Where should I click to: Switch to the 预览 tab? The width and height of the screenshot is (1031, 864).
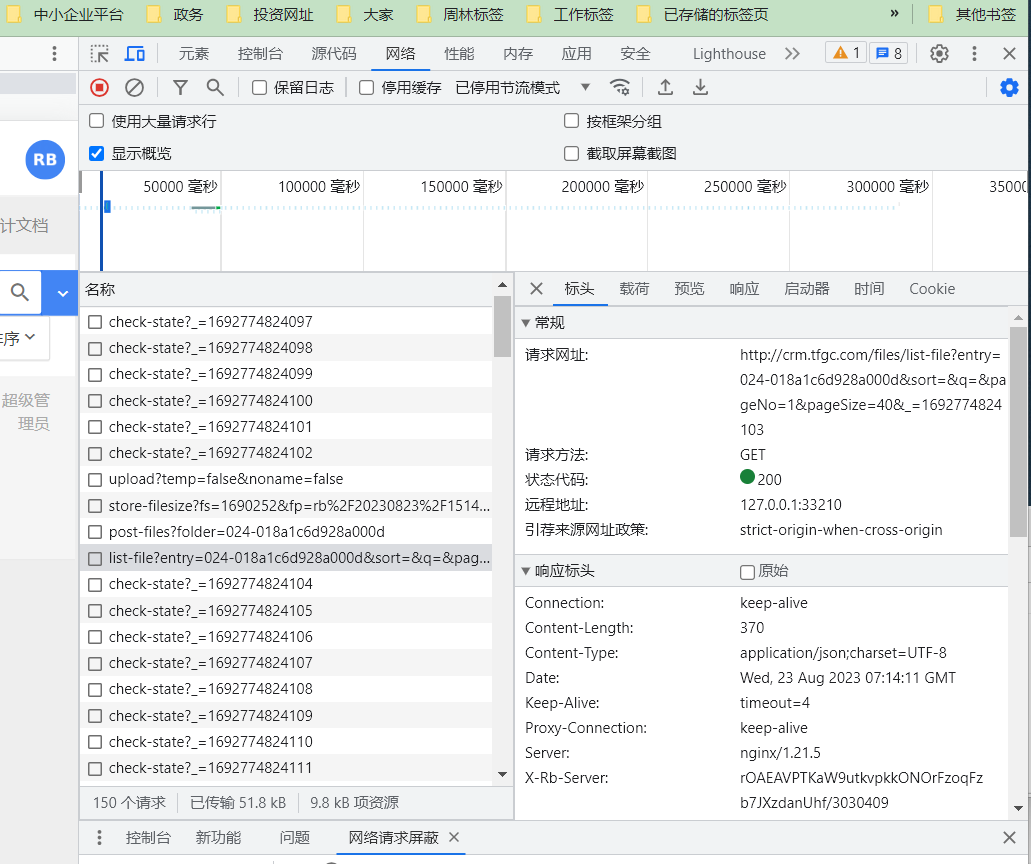point(688,288)
